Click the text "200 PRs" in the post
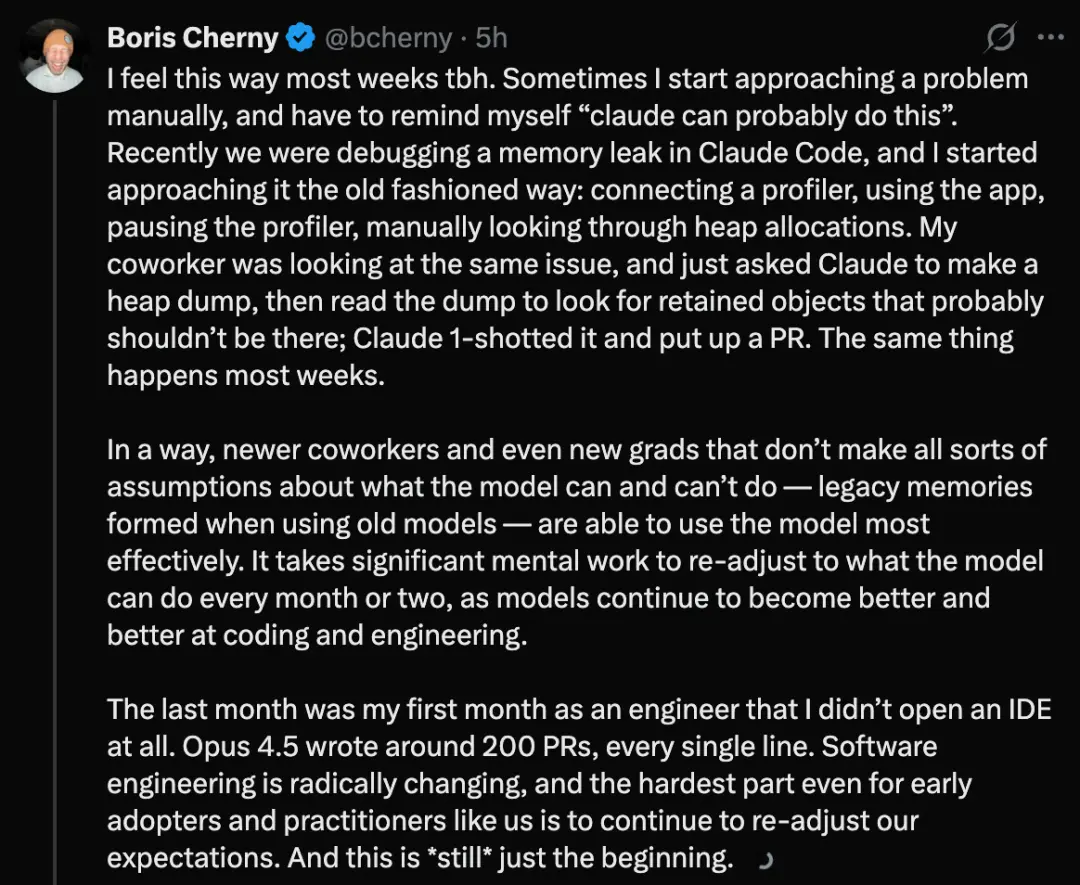The height and width of the screenshot is (885, 1080). 513,746
